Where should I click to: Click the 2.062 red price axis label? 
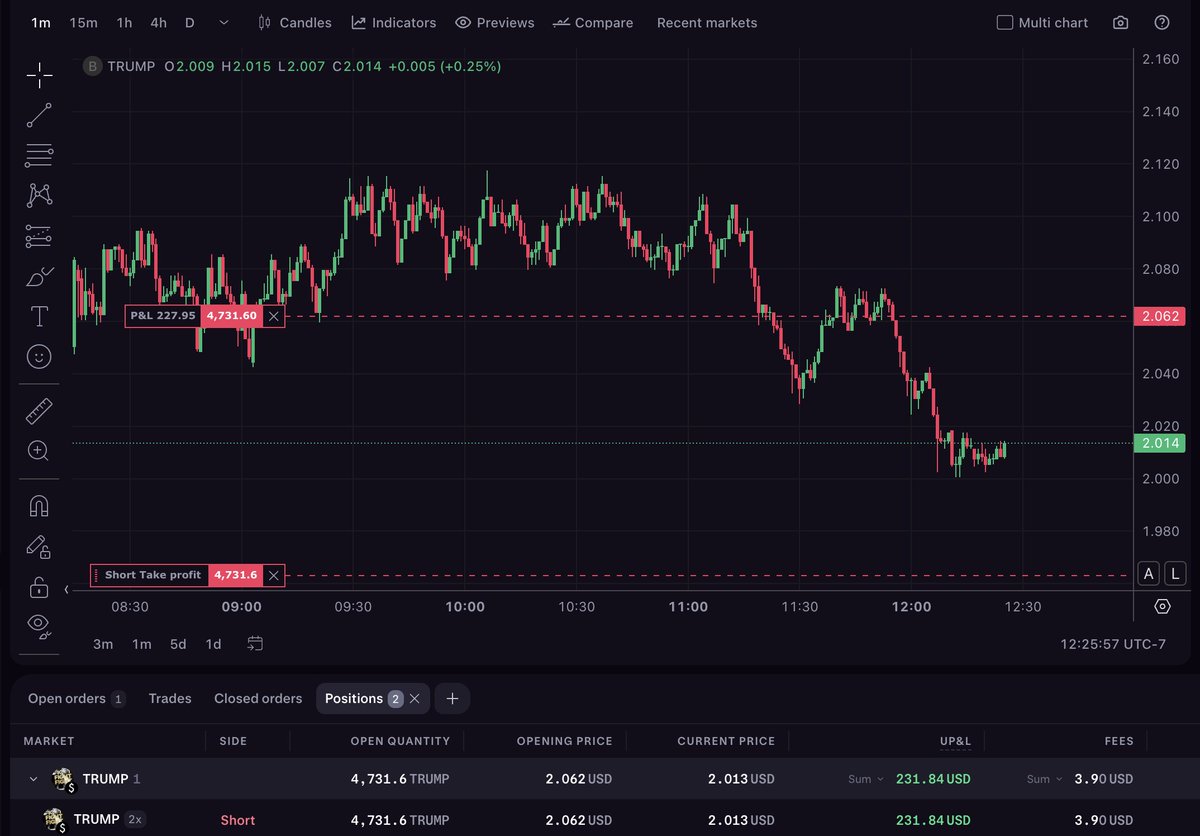click(1159, 316)
